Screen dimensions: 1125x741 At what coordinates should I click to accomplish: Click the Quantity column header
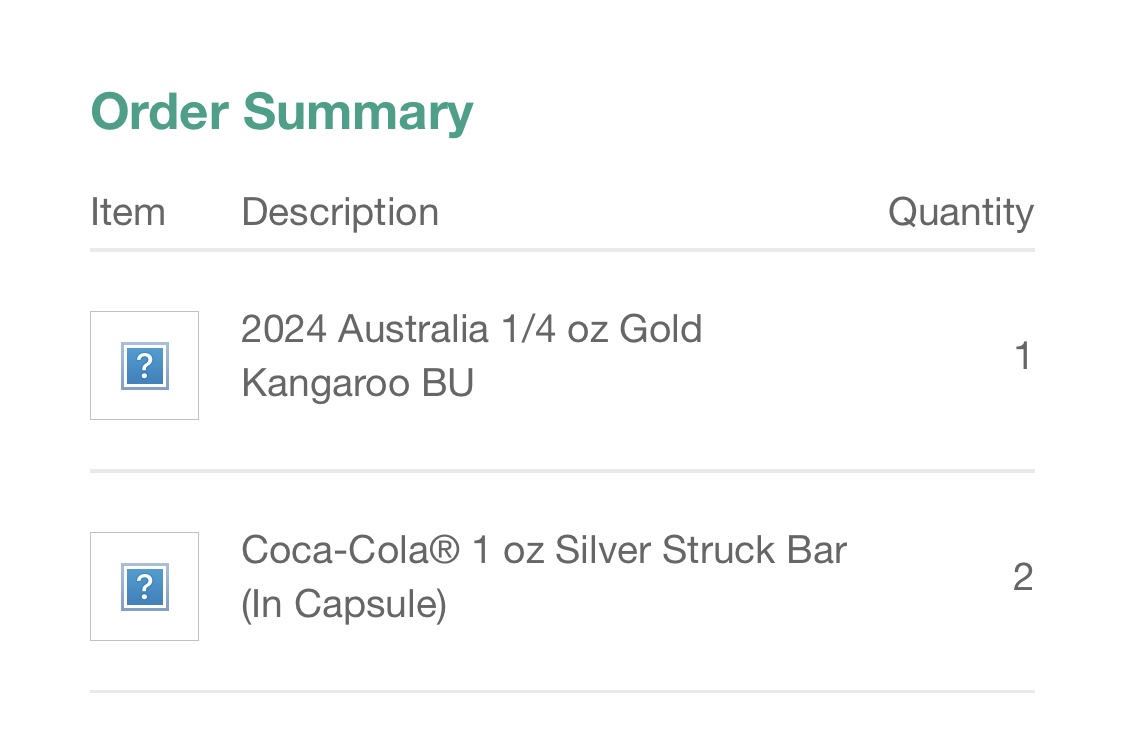961,212
